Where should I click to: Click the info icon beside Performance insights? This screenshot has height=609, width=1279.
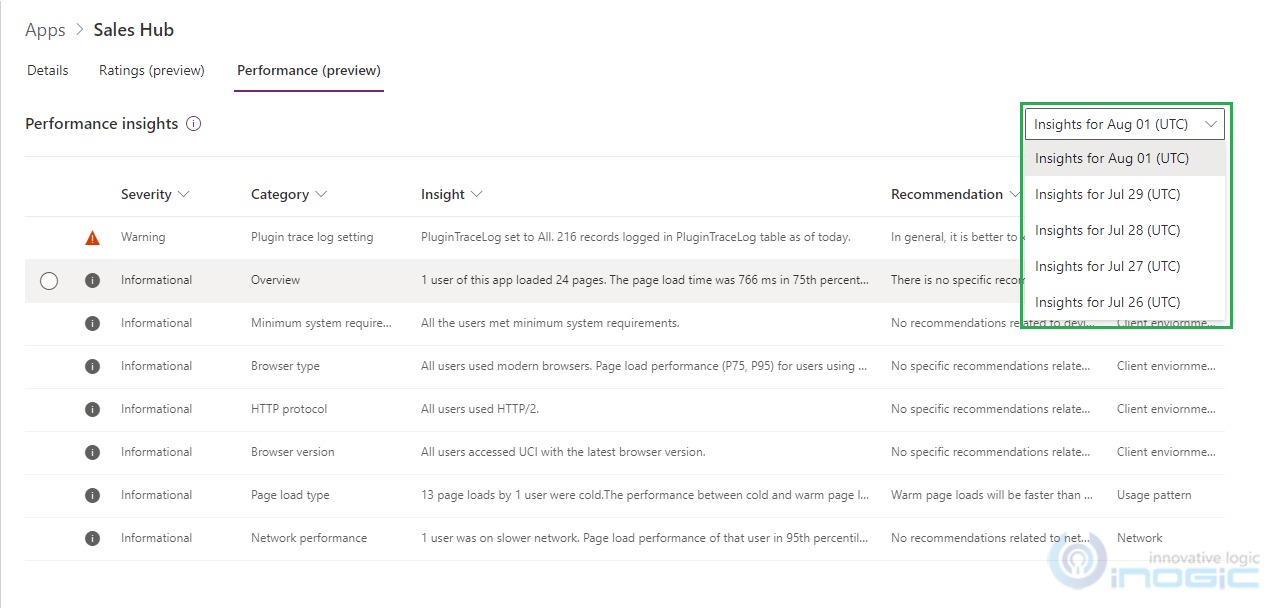coord(194,124)
